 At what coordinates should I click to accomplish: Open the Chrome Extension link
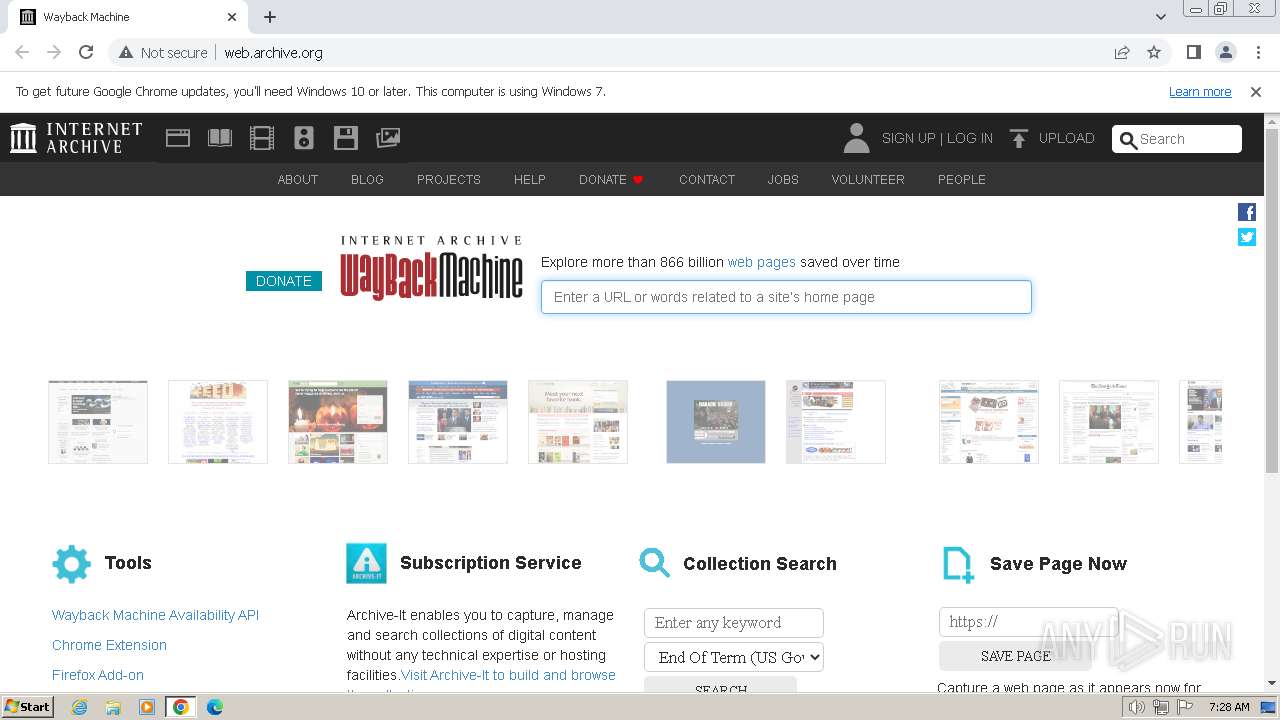109,645
